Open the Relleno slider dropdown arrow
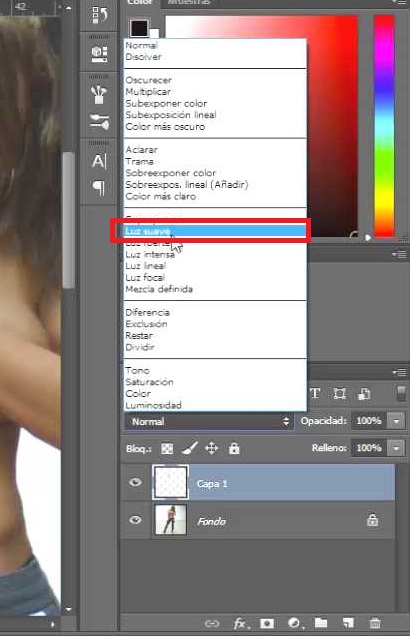Image resolution: width=410 pixels, height=636 pixels. coord(396,448)
